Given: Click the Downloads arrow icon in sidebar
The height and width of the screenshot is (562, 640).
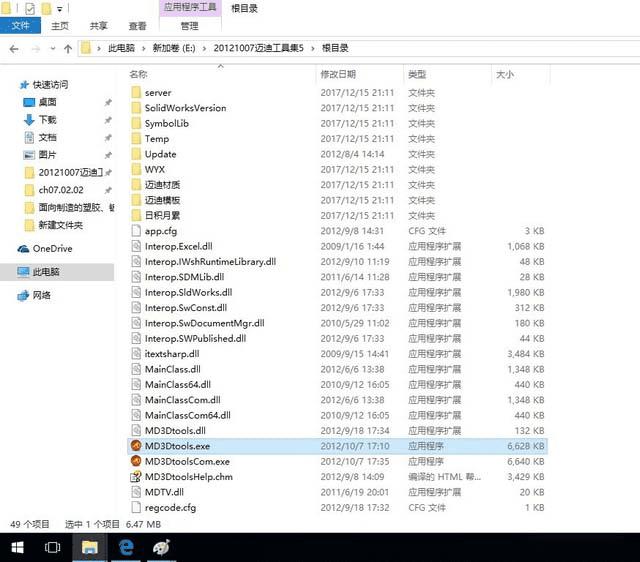Looking at the screenshot, I should [29, 120].
